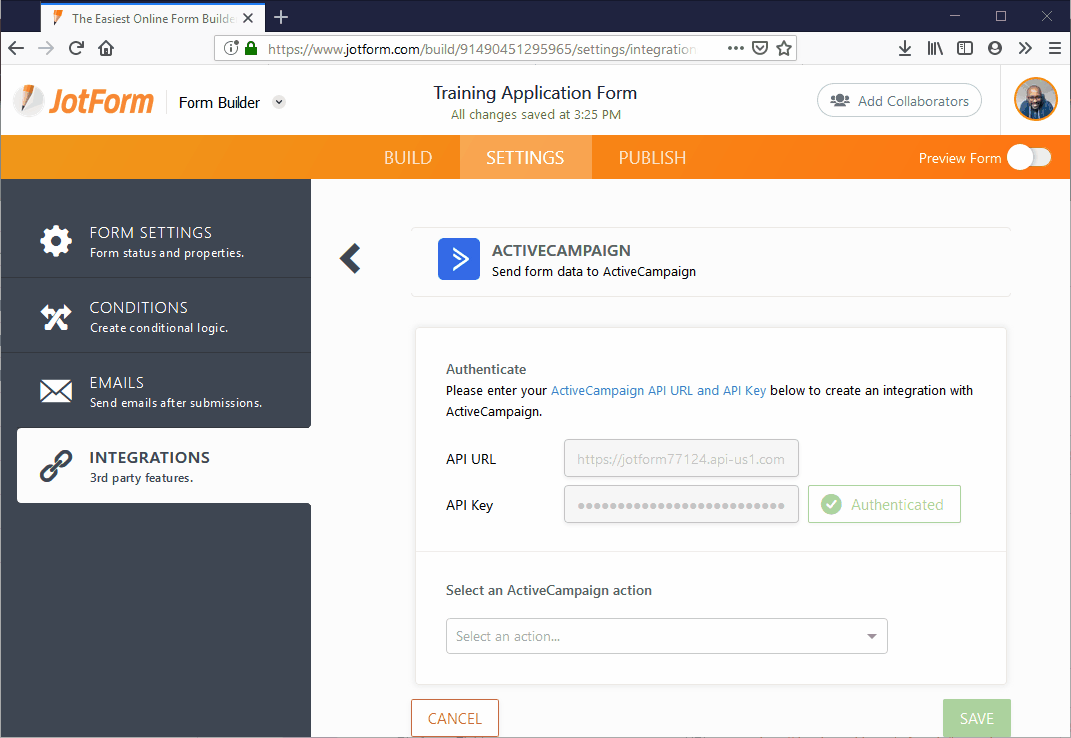This screenshot has width=1071, height=738.
Task: Open the Firefox hamburger menu
Action: [1055, 48]
